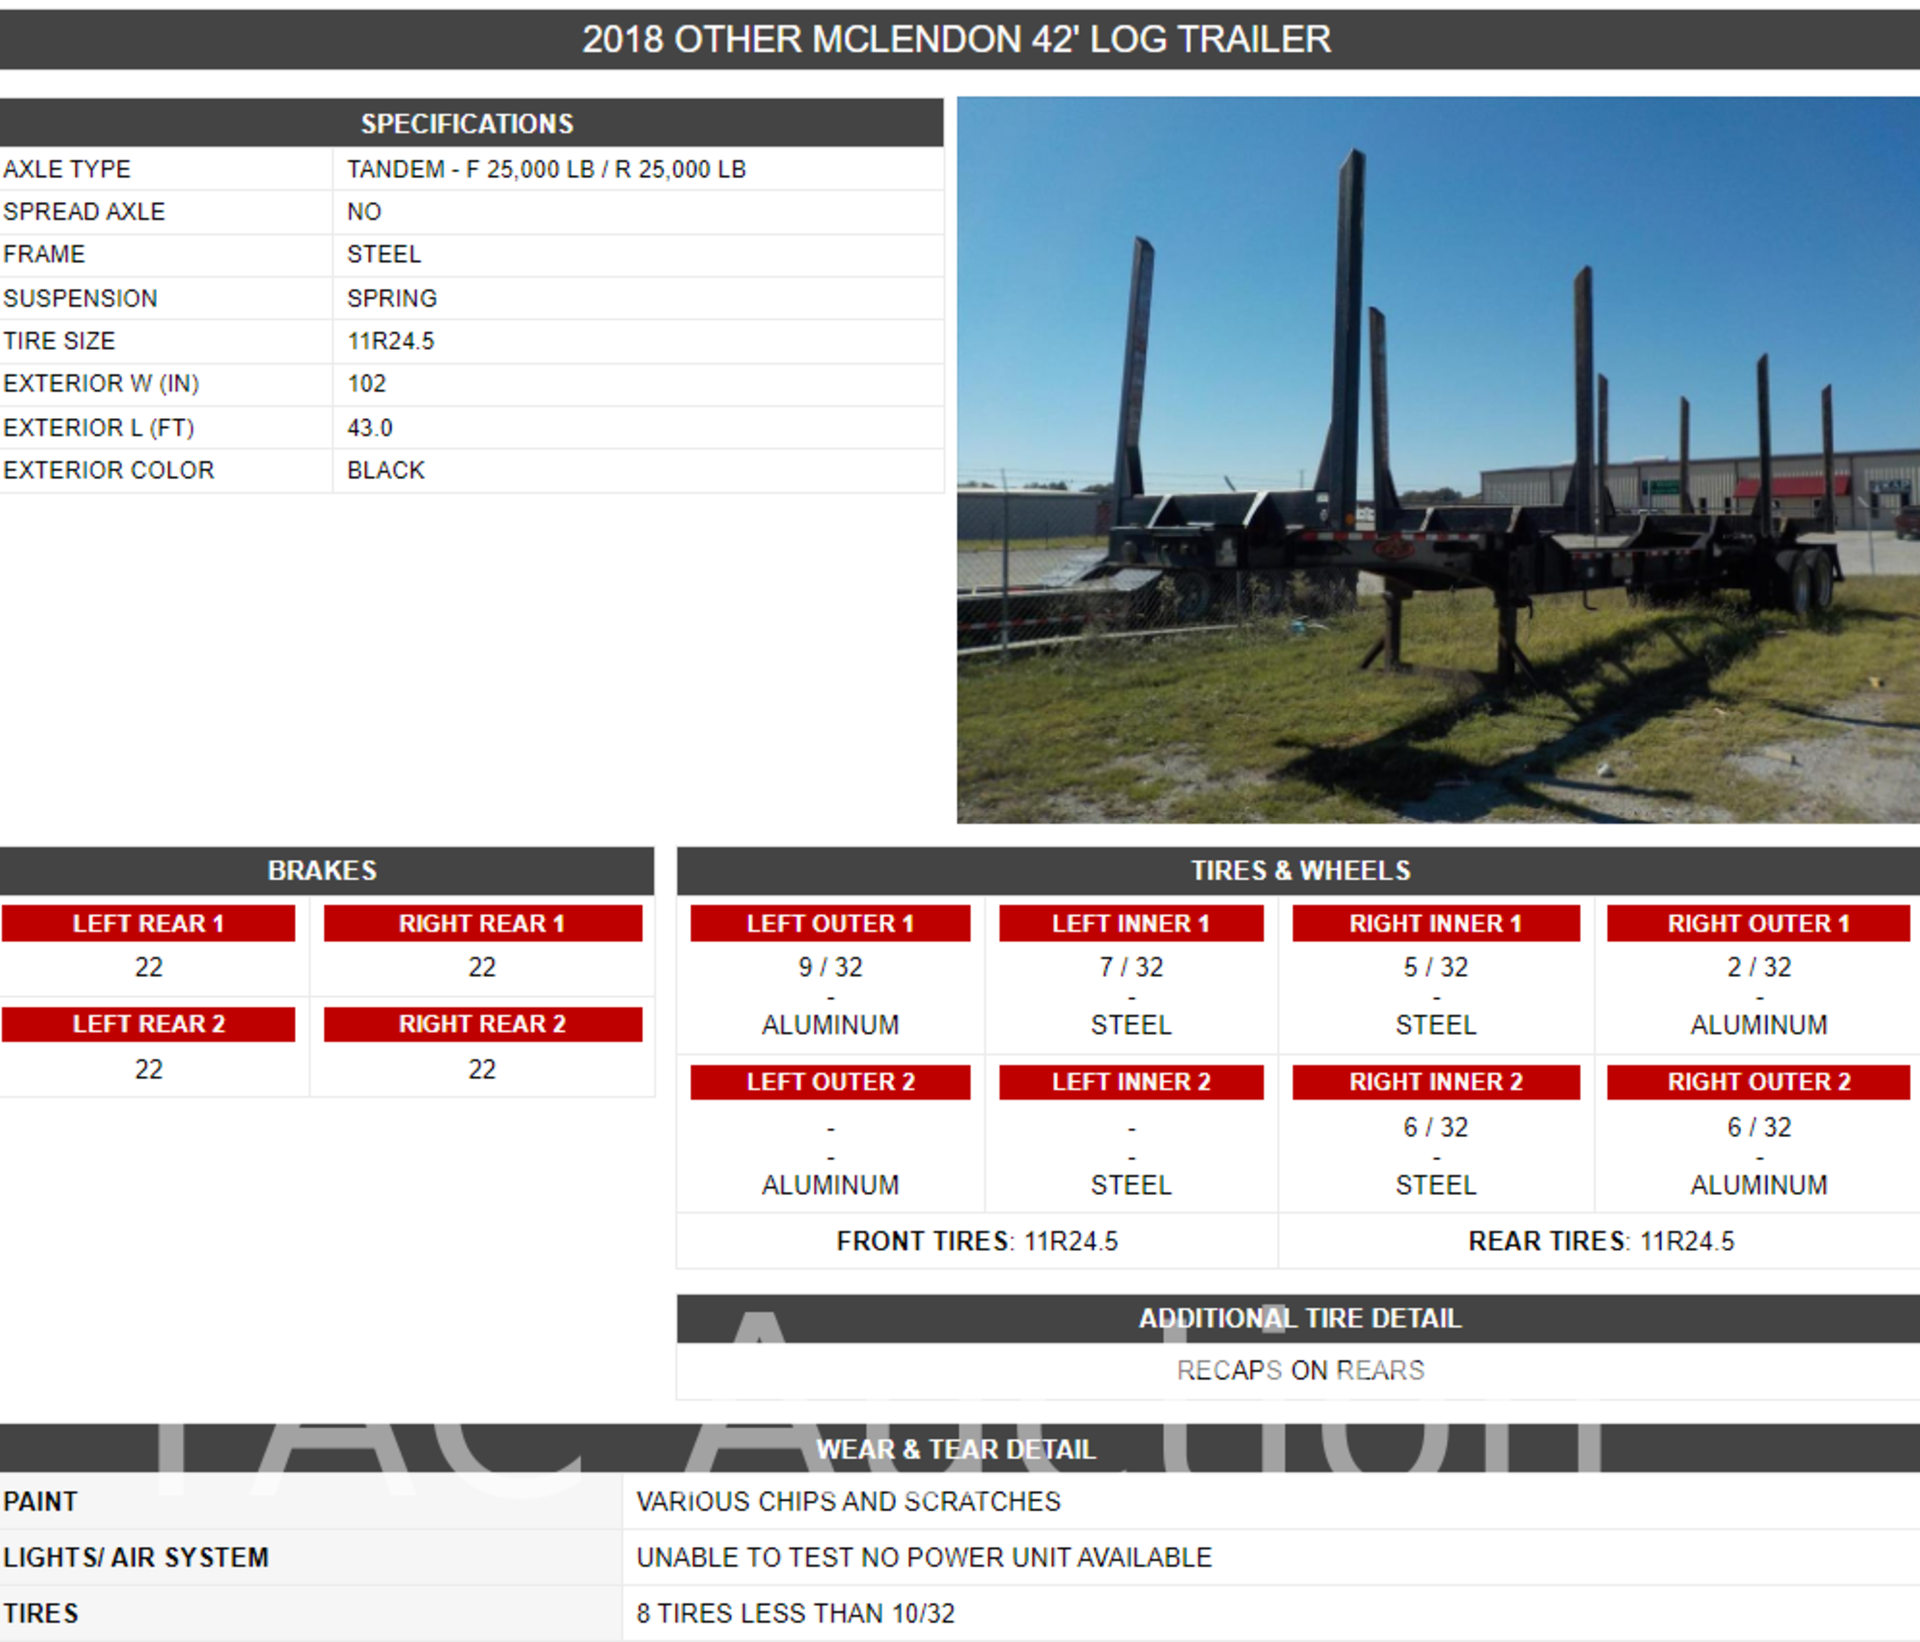This screenshot has width=1920, height=1642.
Task: Click the PAINT wear label
Action: tap(40, 1501)
